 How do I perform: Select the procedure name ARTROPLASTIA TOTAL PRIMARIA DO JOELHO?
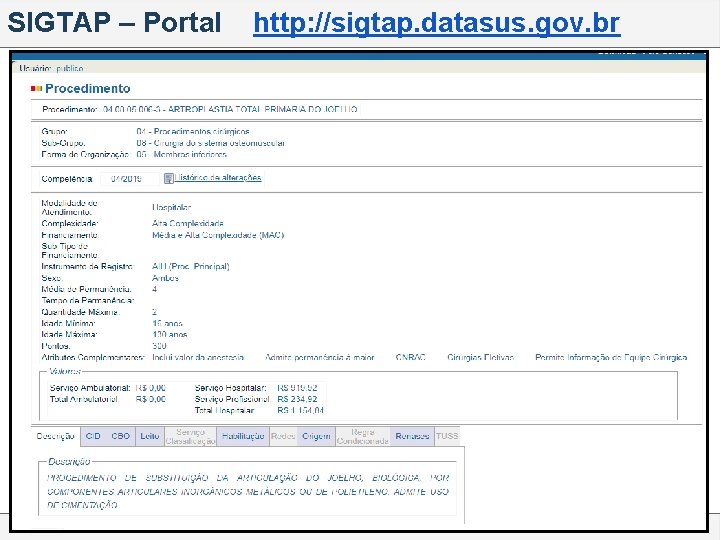[263, 109]
